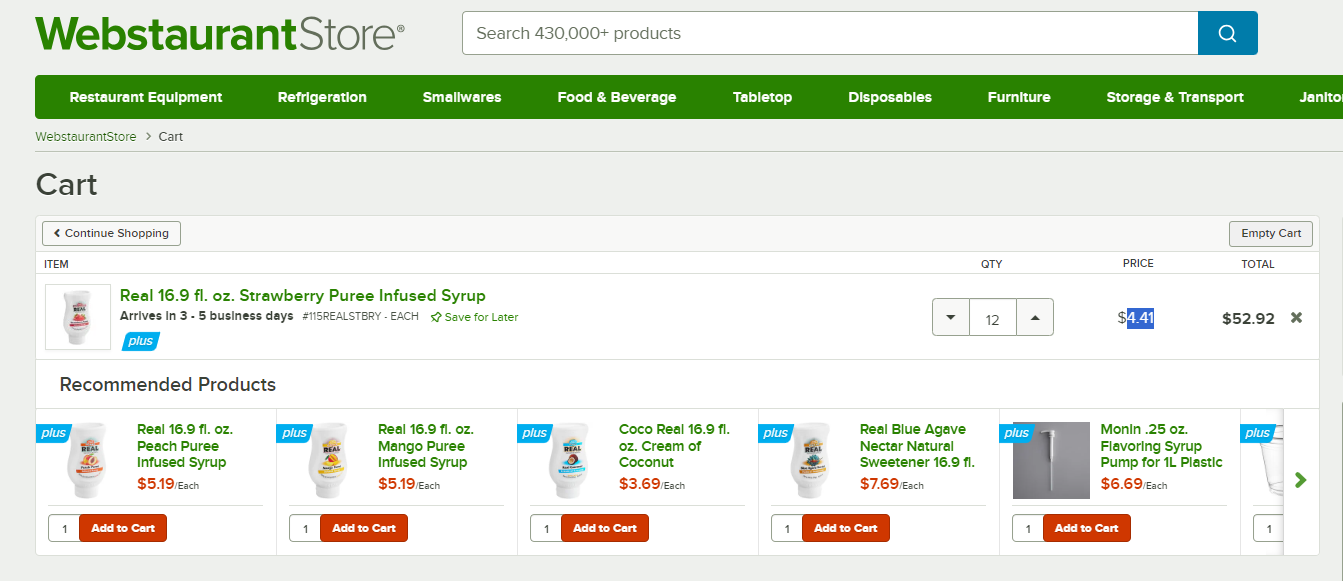Click the Empty Cart button
Screen dimensions: 1343x581
tap(1271, 233)
